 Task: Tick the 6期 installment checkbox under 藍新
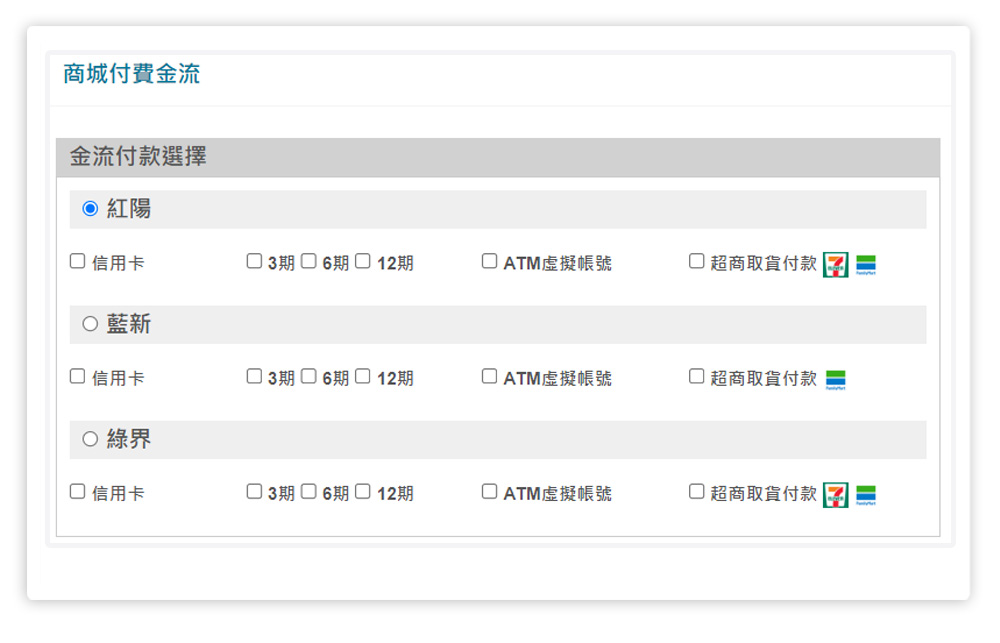pyautogui.click(x=309, y=377)
